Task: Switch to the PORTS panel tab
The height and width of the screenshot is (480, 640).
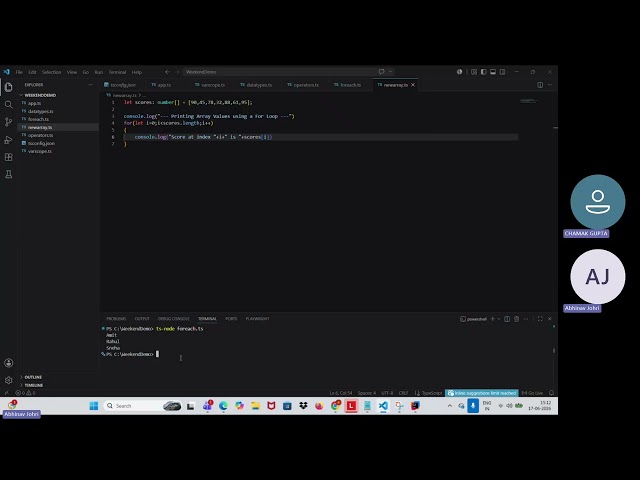Action: 231,319
